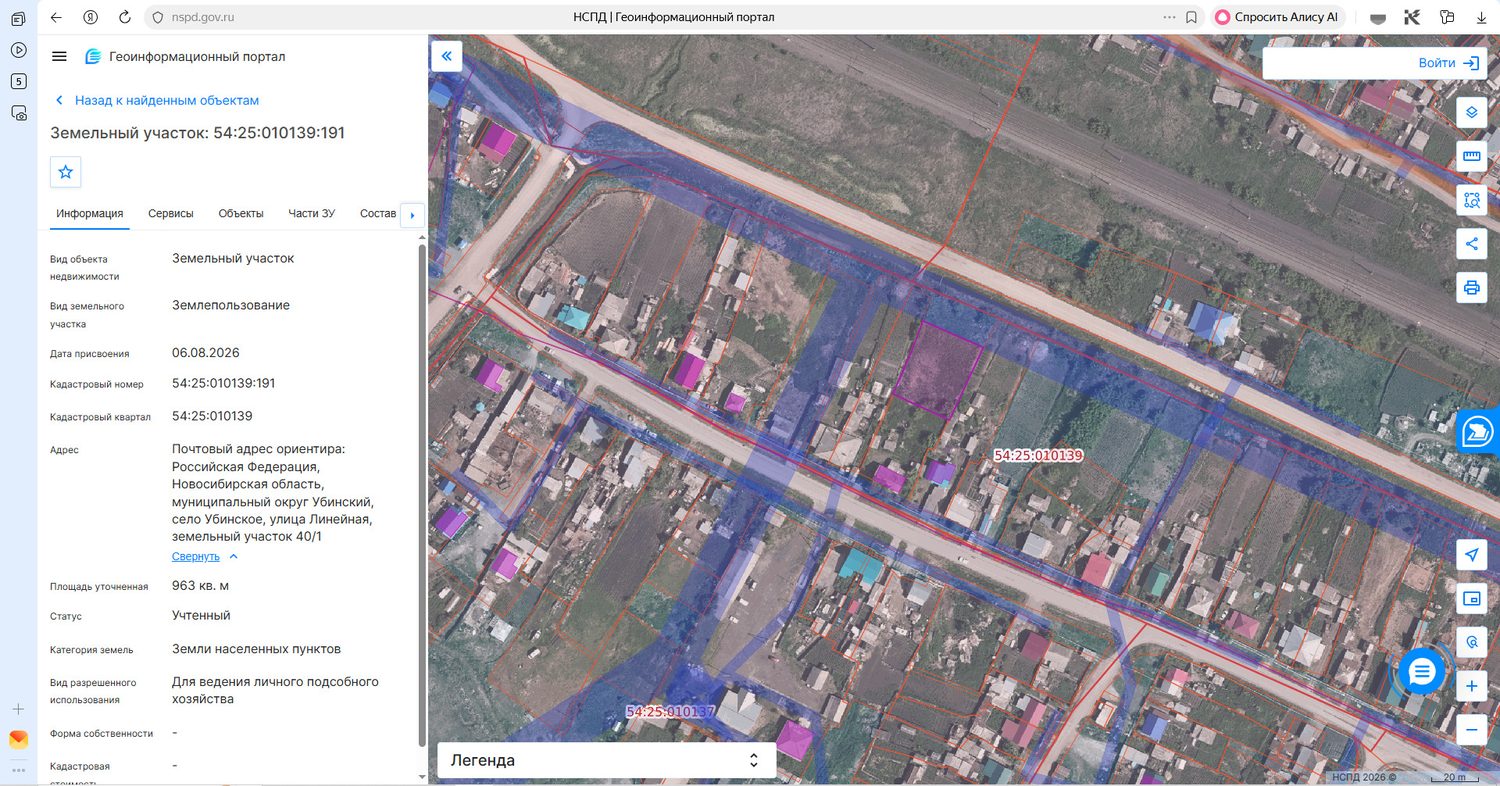Open the hamburger menu in the portal header

click(59, 57)
